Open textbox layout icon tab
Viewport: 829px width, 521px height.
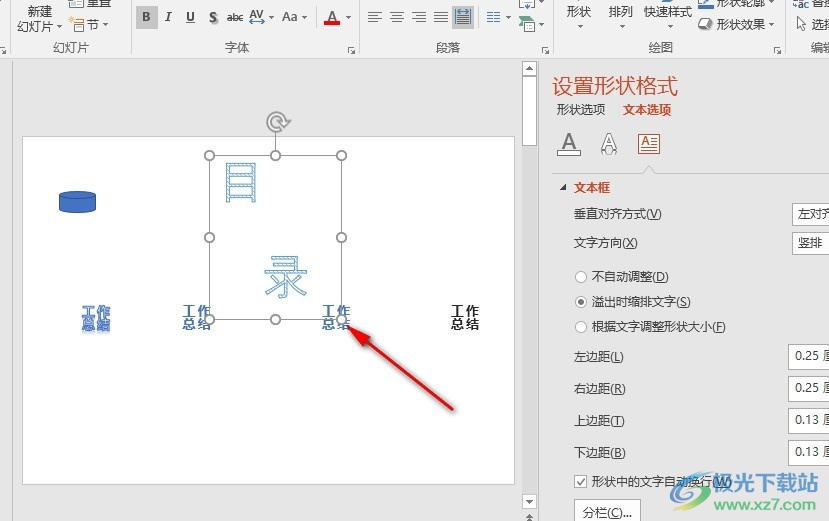[649, 144]
